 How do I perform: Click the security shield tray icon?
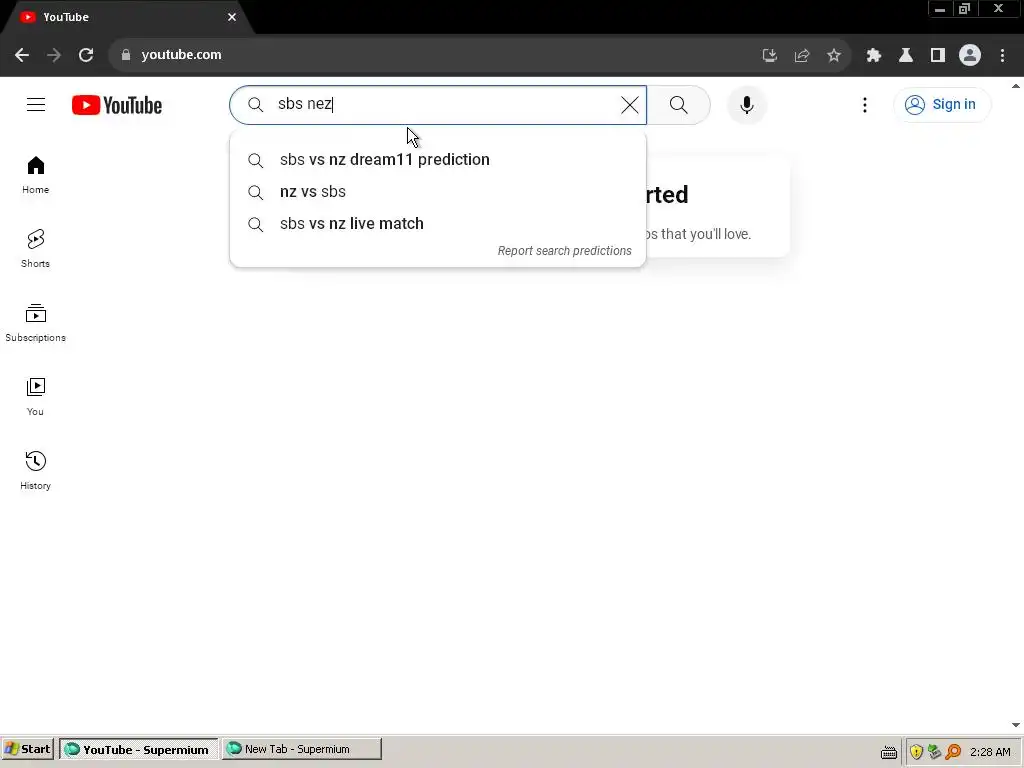(x=916, y=752)
